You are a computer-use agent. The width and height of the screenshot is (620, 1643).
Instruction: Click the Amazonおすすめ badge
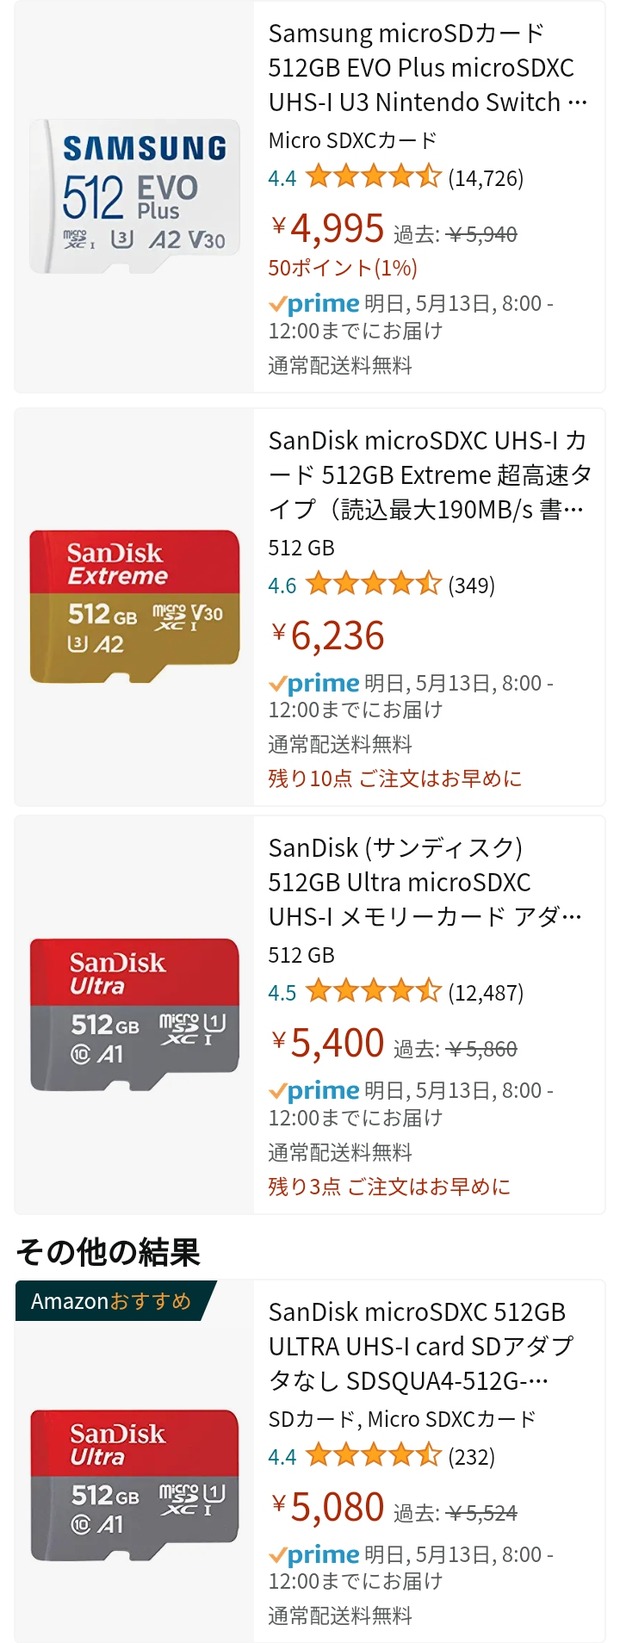tap(110, 1301)
